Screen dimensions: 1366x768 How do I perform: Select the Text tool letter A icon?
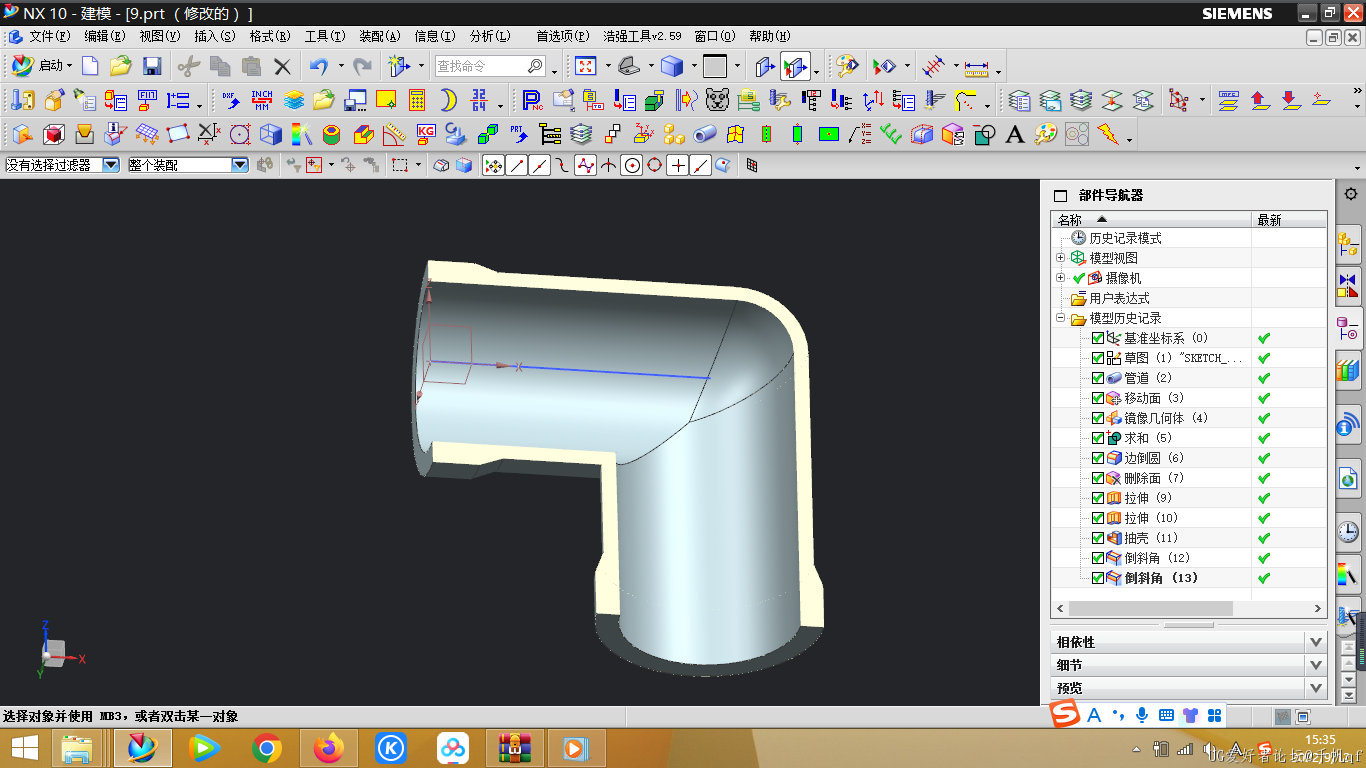tap(1015, 133)
